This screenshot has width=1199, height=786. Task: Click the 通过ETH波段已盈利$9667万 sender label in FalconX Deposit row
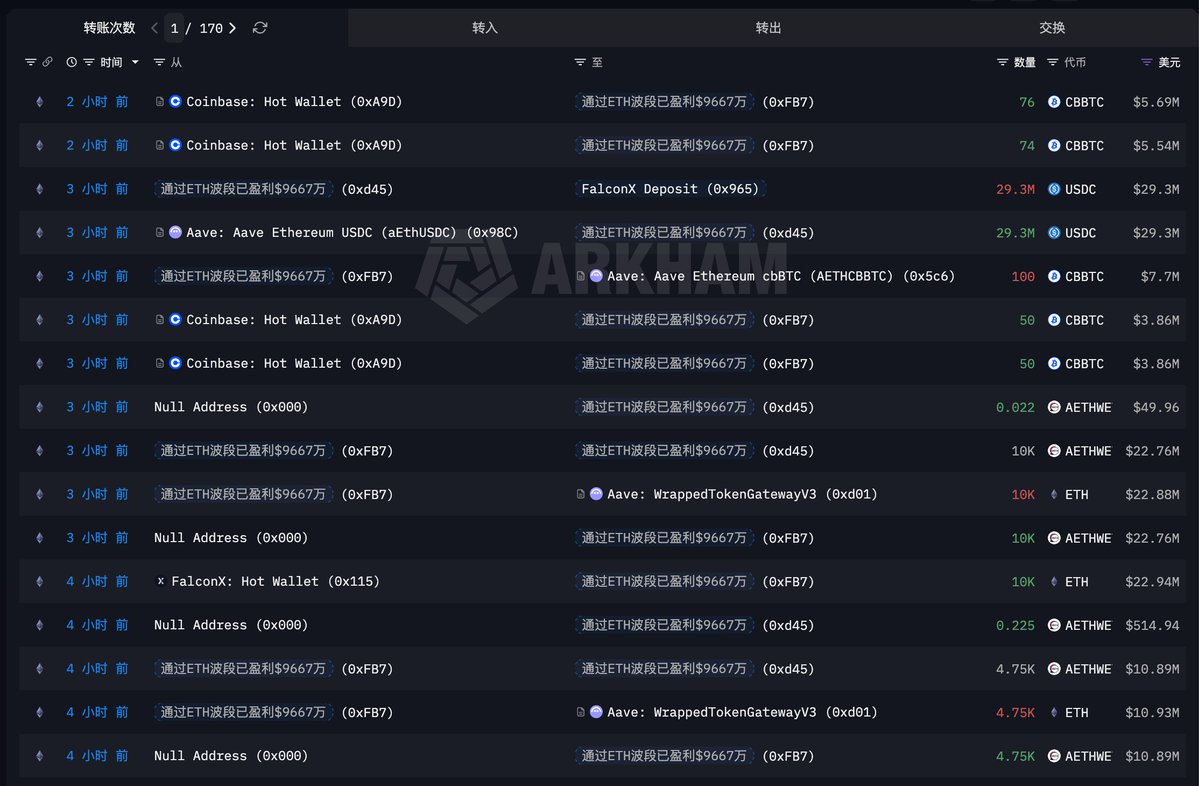[243, 189]
